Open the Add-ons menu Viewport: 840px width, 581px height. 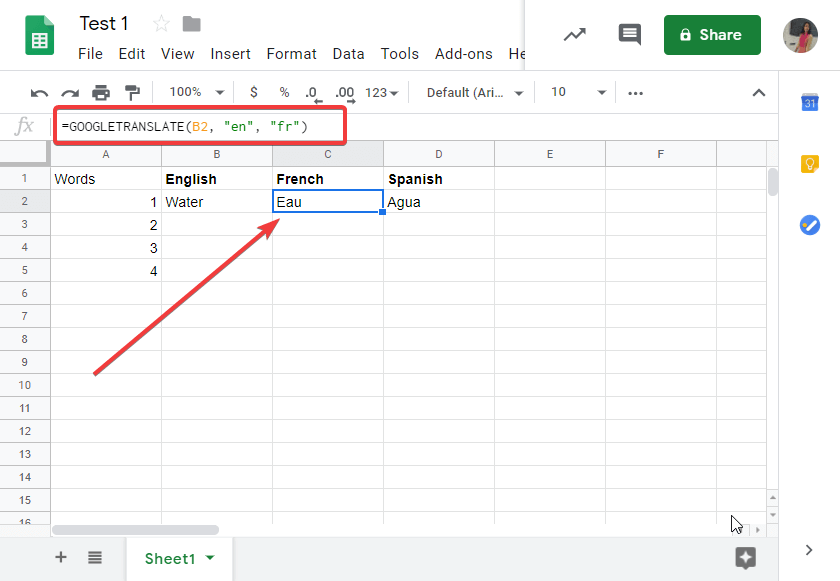(463, 54)
